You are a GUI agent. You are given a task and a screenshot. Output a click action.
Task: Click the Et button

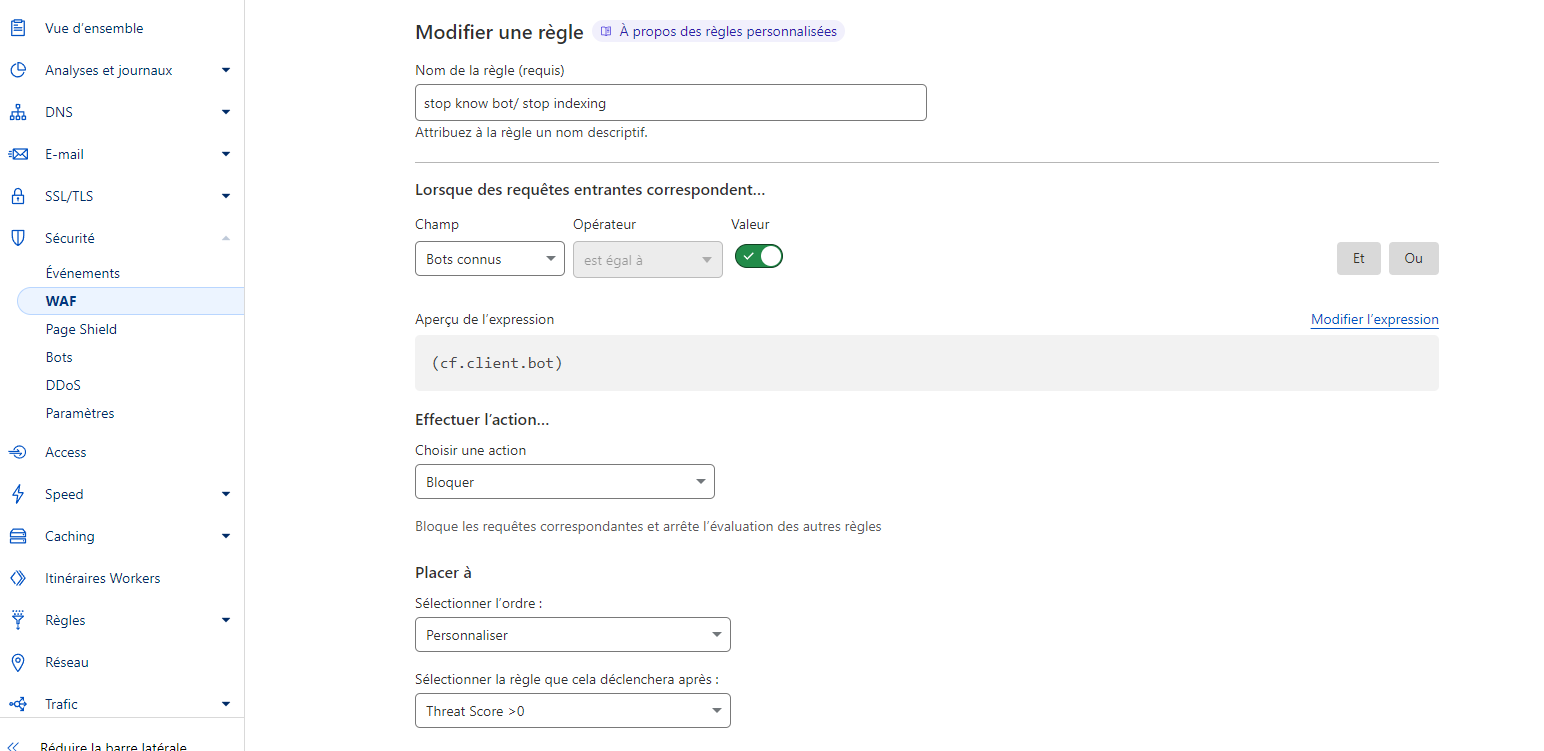tap(1358, 258)
